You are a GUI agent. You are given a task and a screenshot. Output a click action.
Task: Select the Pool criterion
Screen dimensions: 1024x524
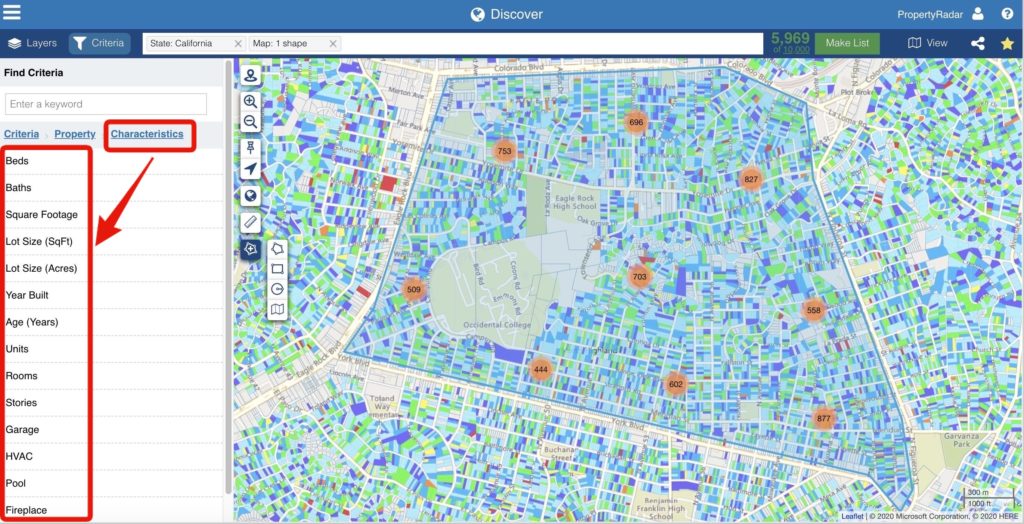[x=112, y=483]
